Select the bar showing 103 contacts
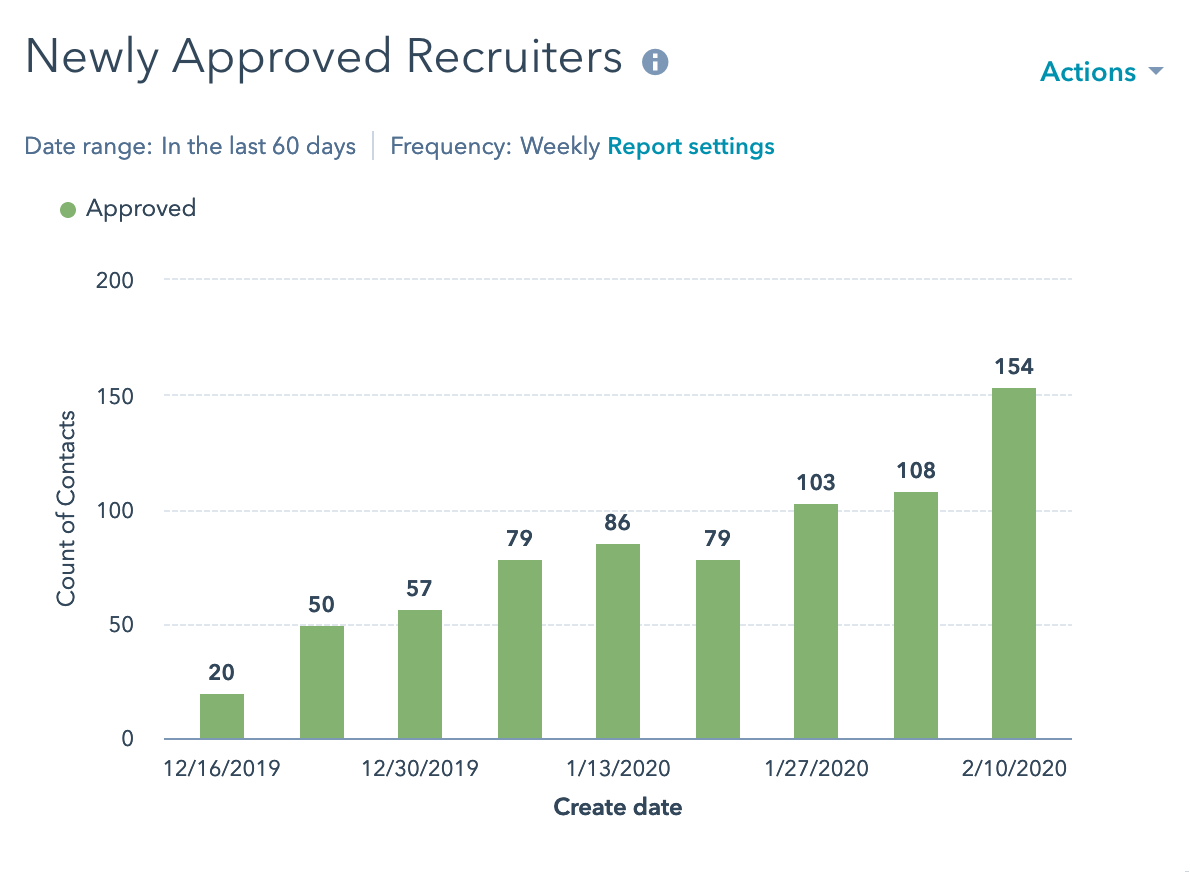The image size is (1190, 872). point(816,622)
